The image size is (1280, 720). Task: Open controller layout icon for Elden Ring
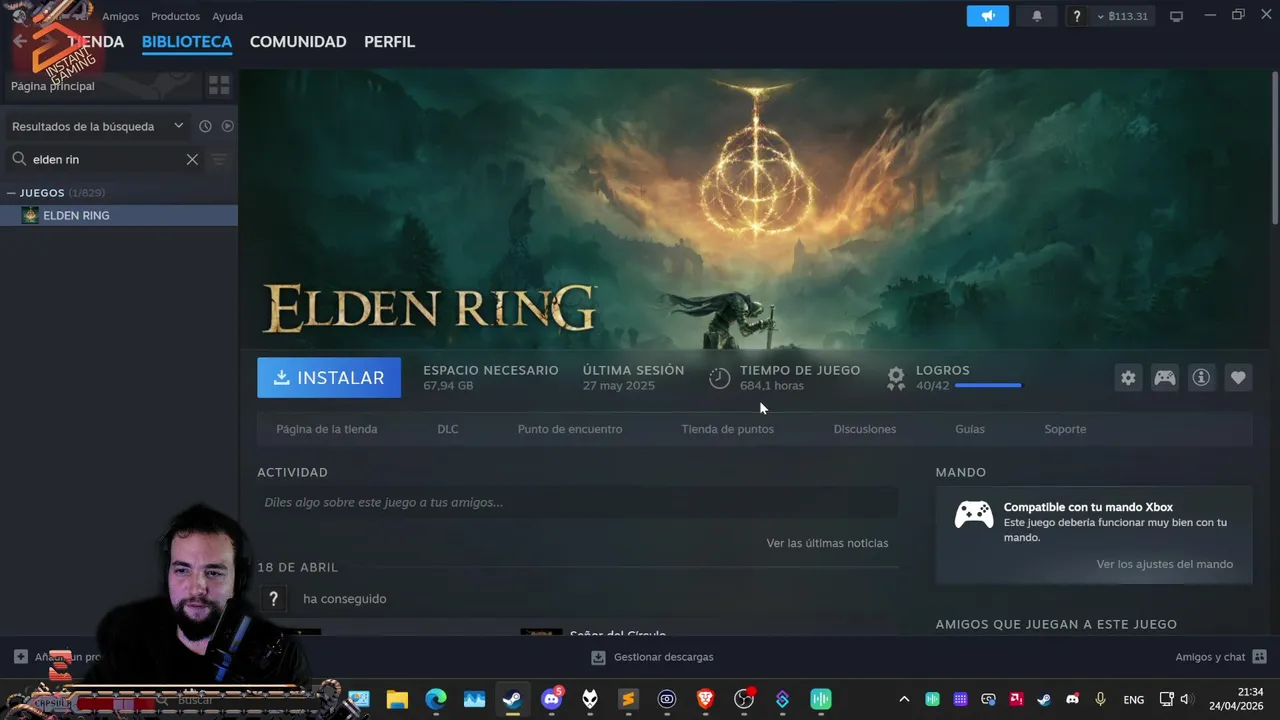click(x=1165, y=378)
